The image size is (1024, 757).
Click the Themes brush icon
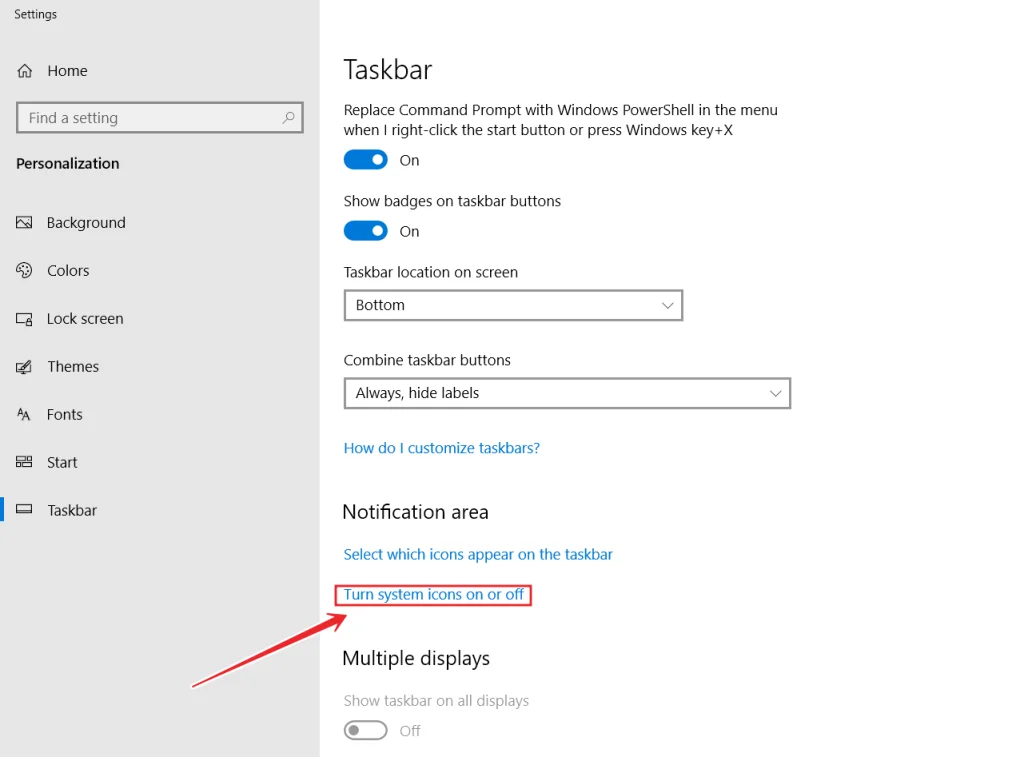(x=24, y=366)
